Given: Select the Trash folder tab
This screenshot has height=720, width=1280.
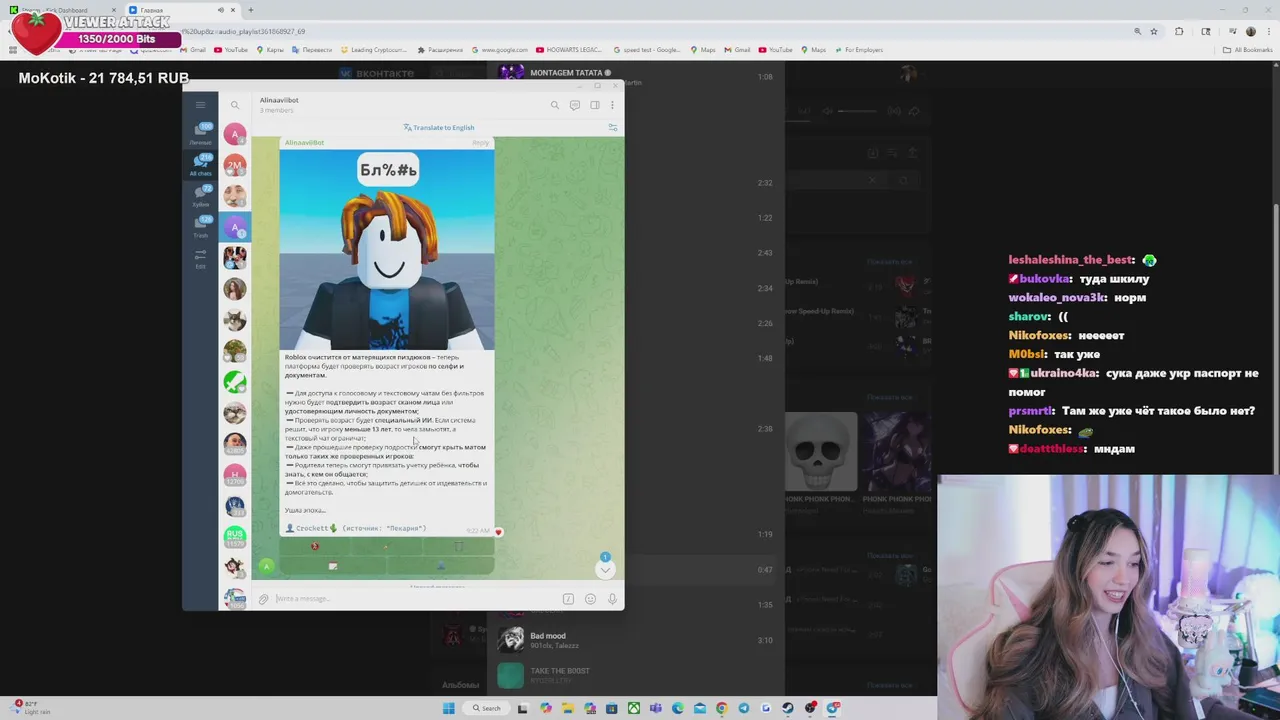Looking at the screenshot, I should (x=201, y=227).
